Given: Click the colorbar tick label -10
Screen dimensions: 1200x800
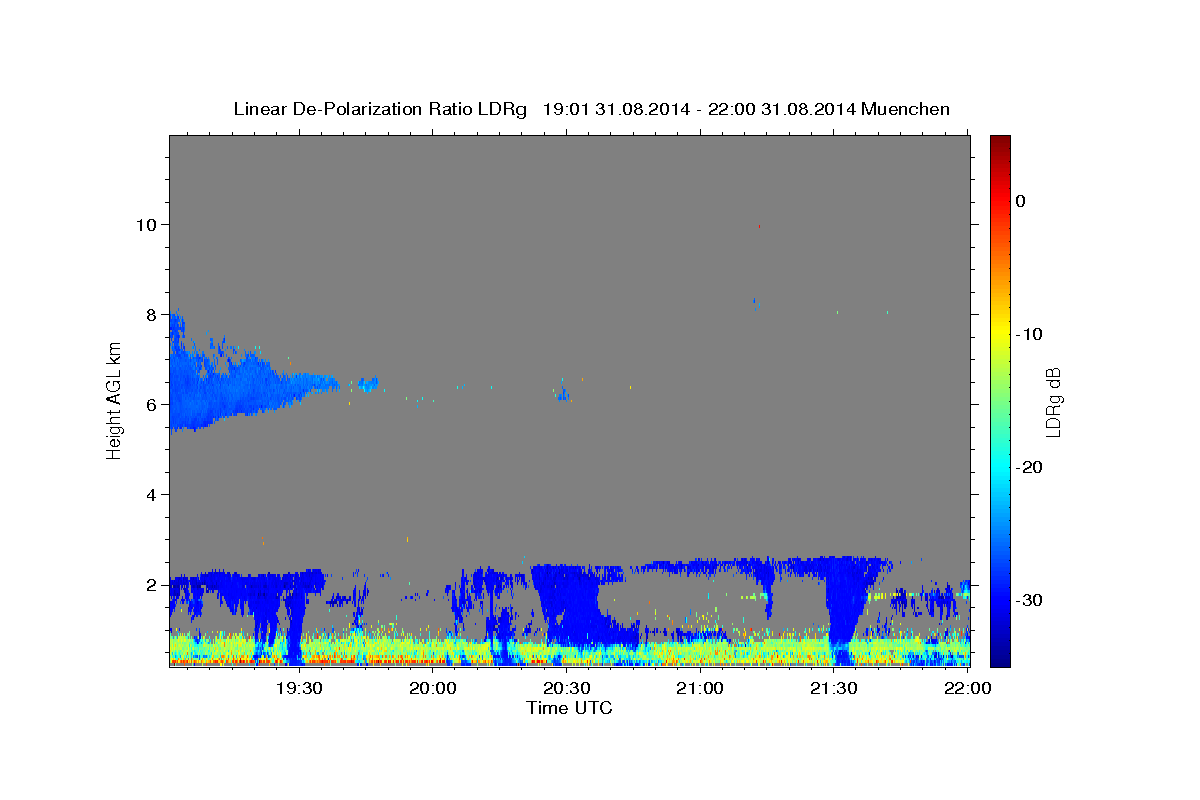Looking at the screenshot, I should (x=1027, y=334).
